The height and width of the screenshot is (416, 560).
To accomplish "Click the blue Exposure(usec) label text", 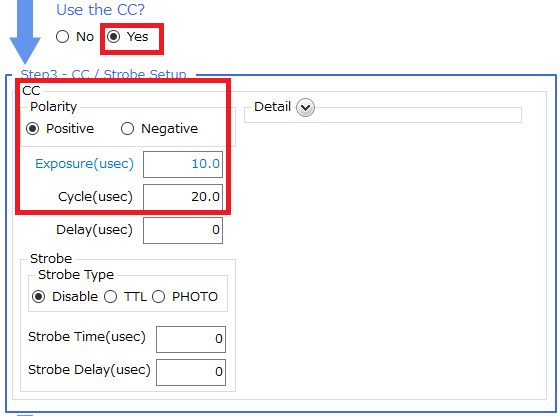I will pos(84,164).
